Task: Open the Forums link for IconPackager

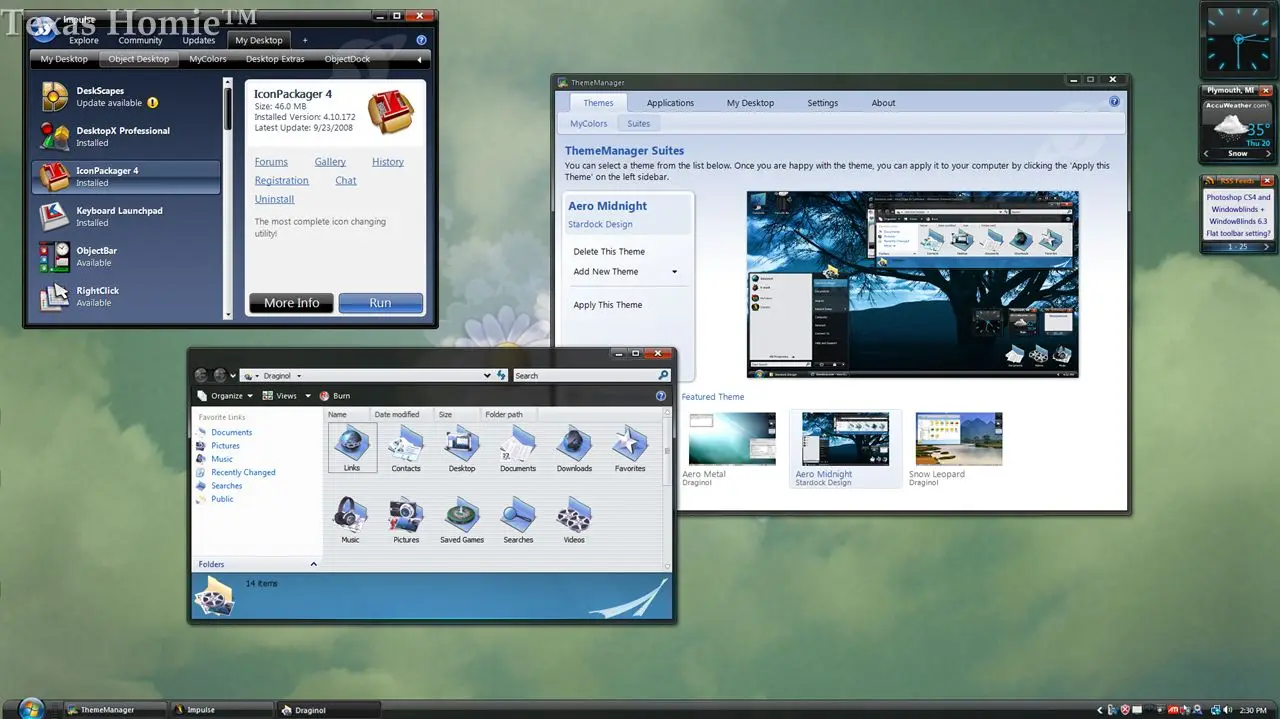Action: click(x=271, y=162)
